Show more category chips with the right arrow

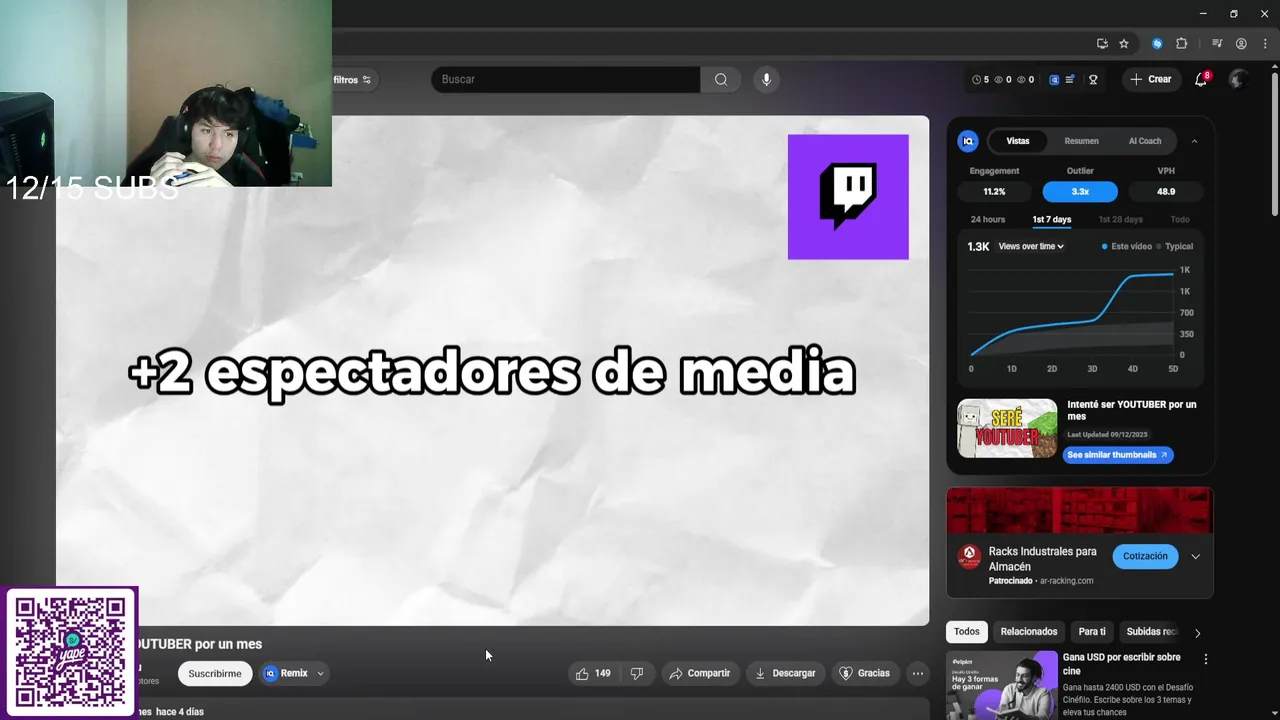(x=1197, y=632)
